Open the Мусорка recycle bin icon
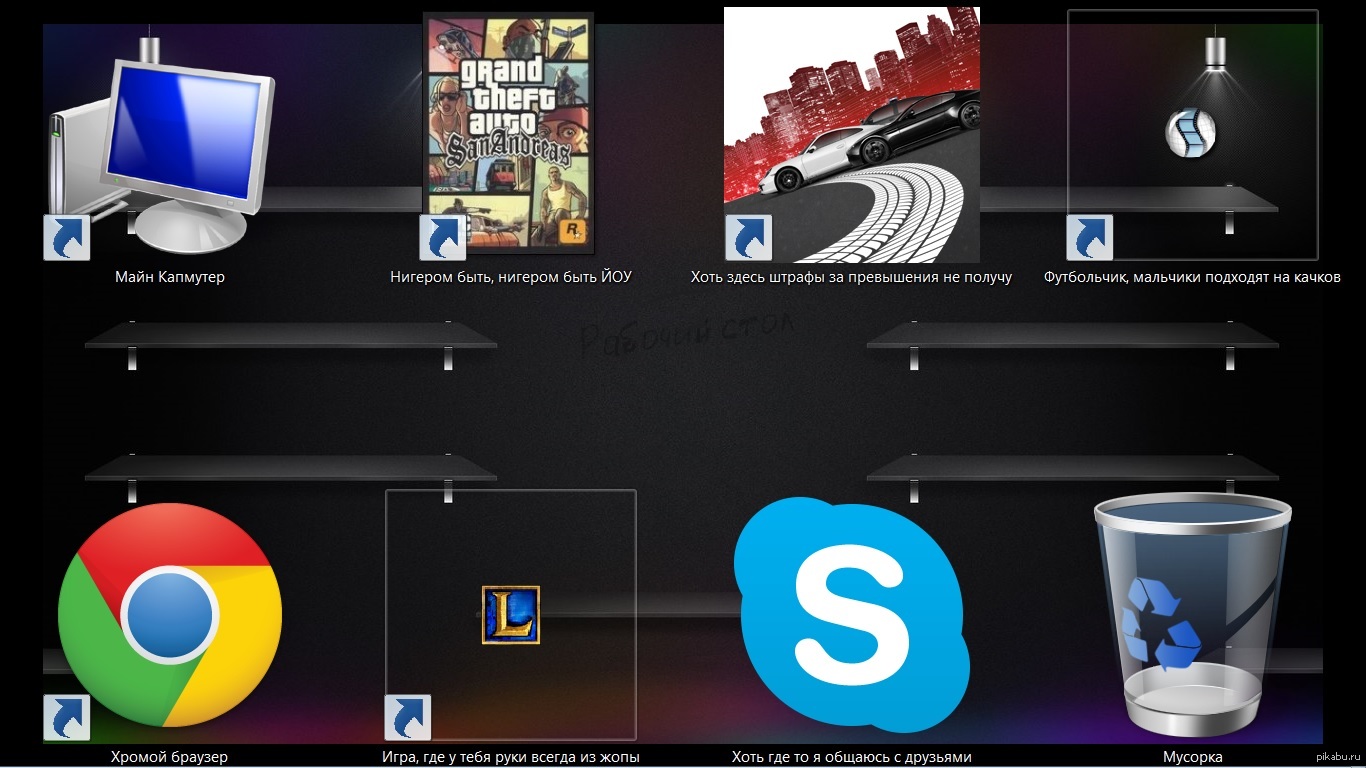The image size is (1366, 768). tap(1192, 614)
